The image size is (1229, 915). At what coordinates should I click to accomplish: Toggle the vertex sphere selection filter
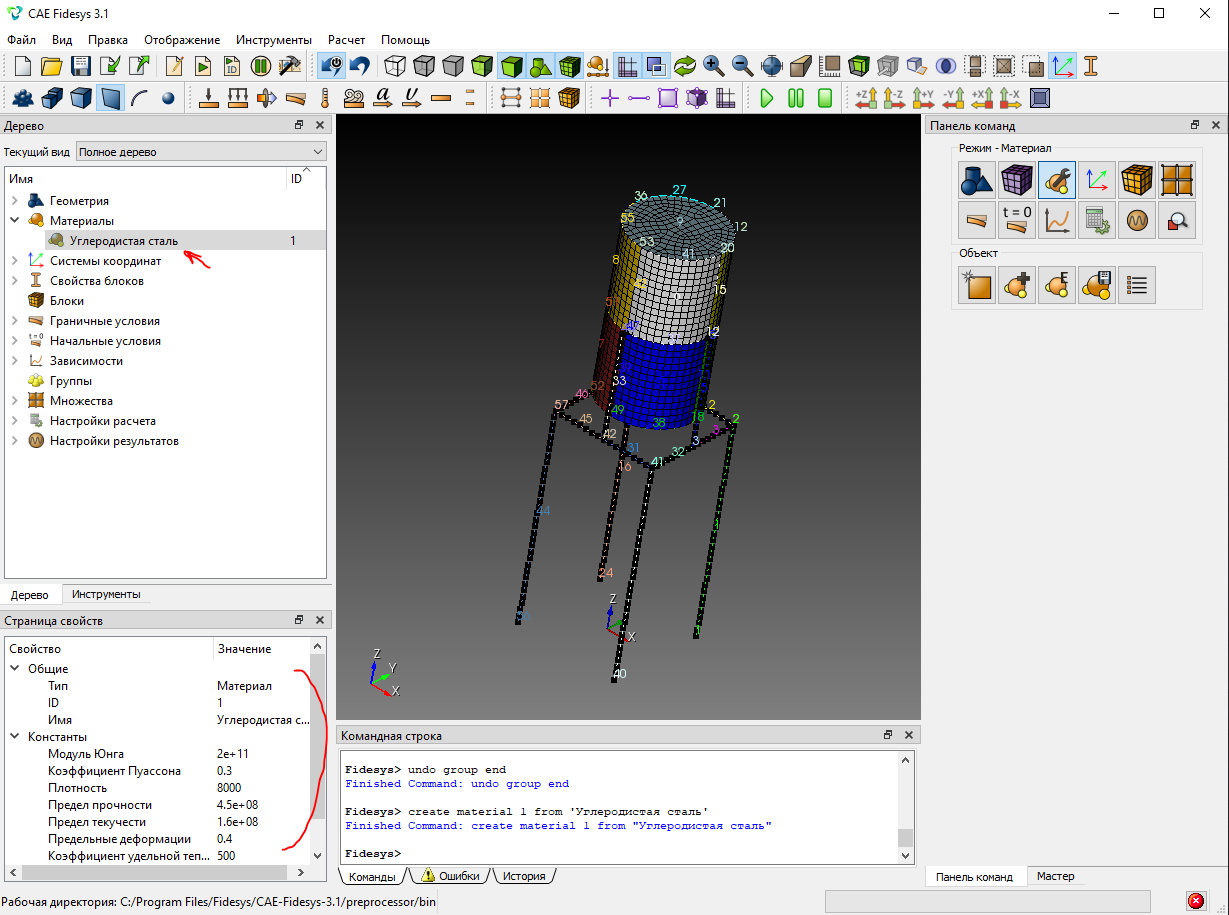point(168,98)
